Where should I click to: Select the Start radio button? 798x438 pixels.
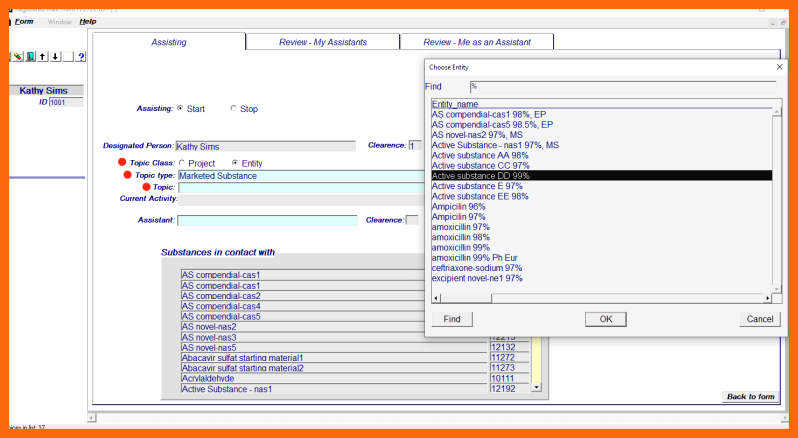tap(180, 109)
